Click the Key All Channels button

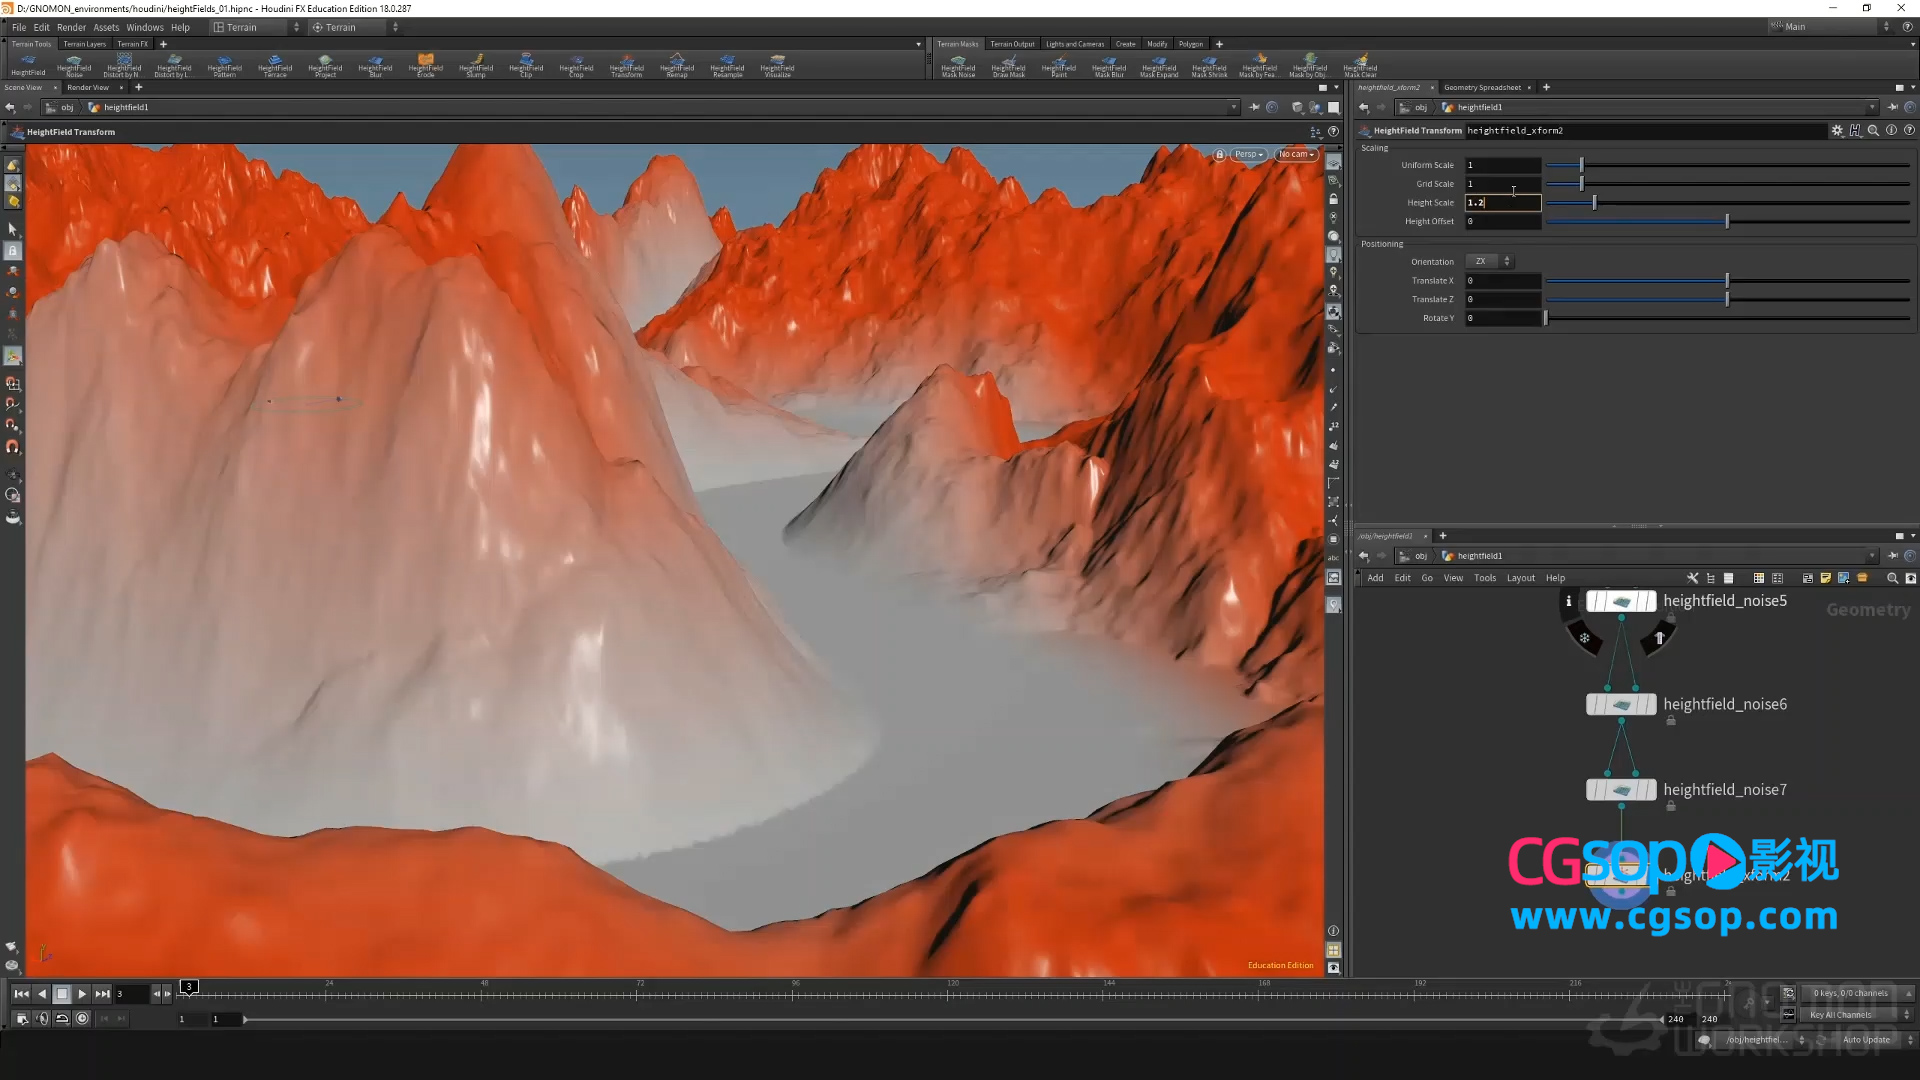(x=1840, y=1015)
